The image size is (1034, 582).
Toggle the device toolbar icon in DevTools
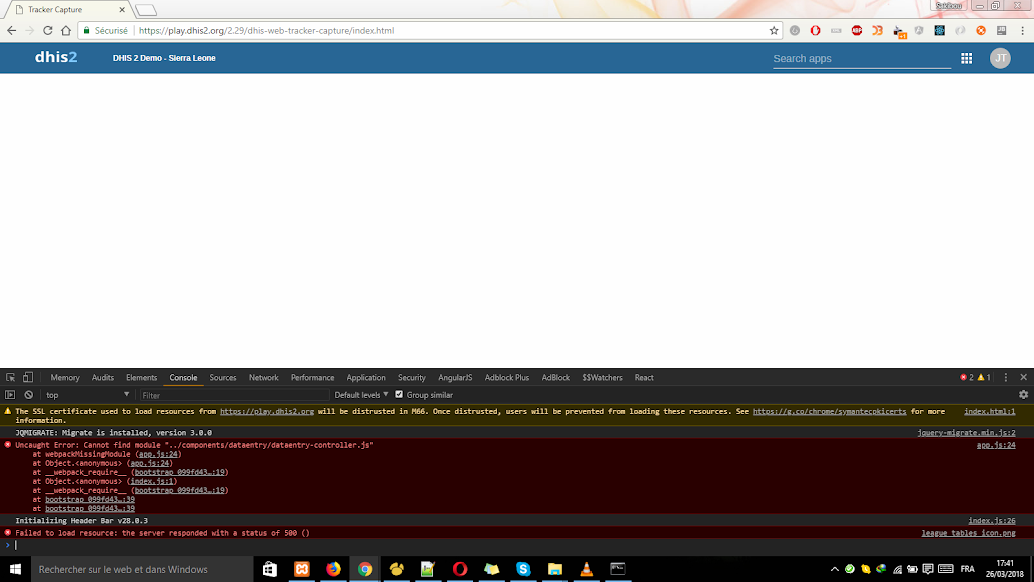tap(28, 378)
